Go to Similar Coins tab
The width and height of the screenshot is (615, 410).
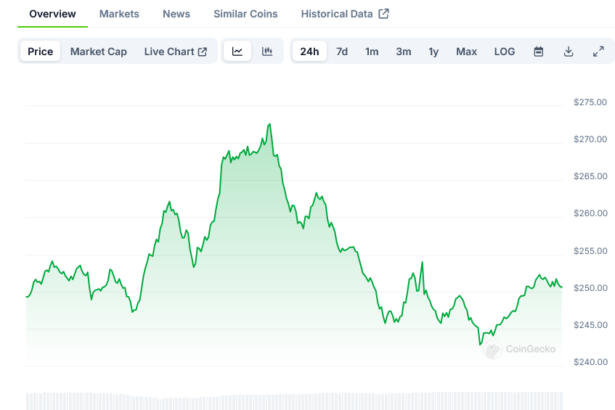(x=246, y=14)
